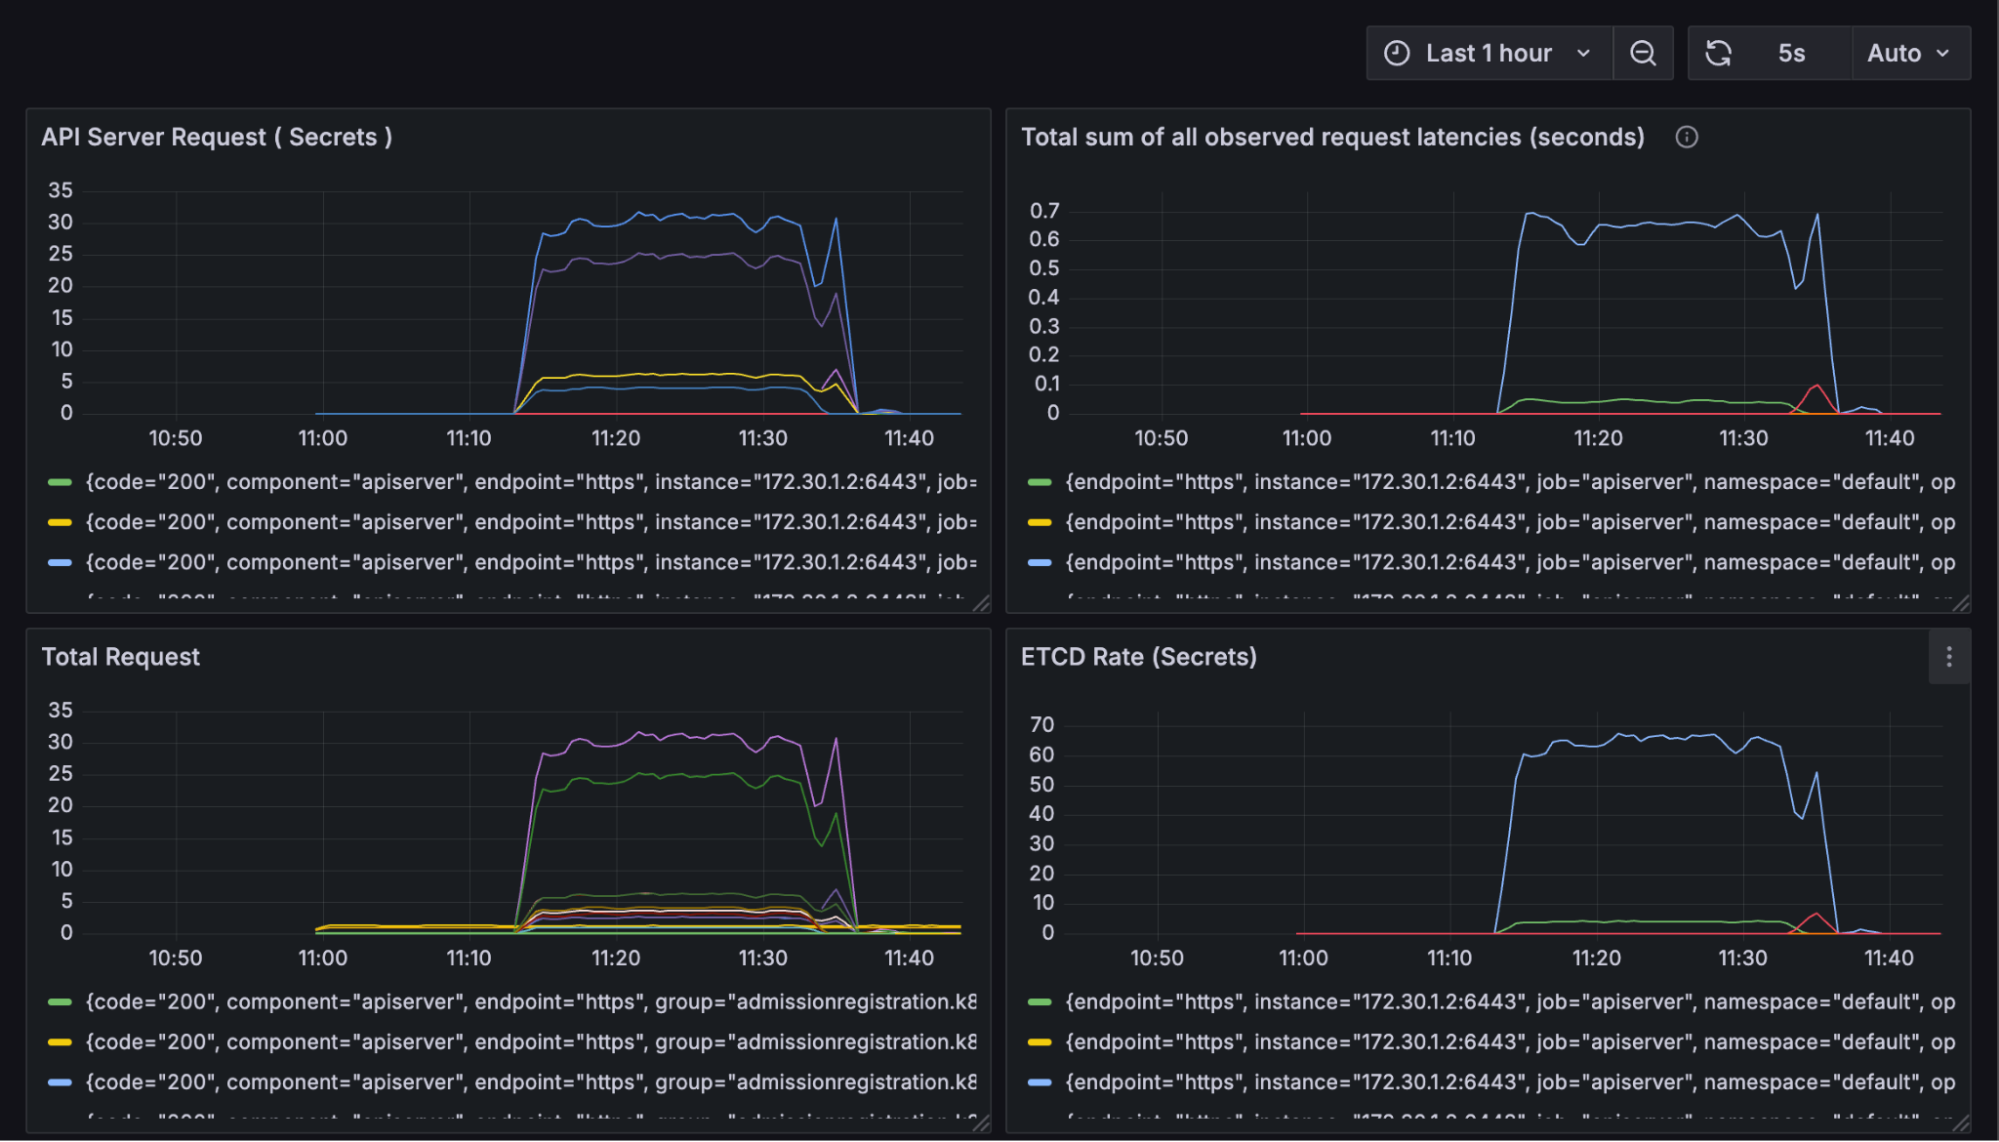Open the Last 1 hour time range dropdown
1999x1142 pixels.
click(1488, 53)
